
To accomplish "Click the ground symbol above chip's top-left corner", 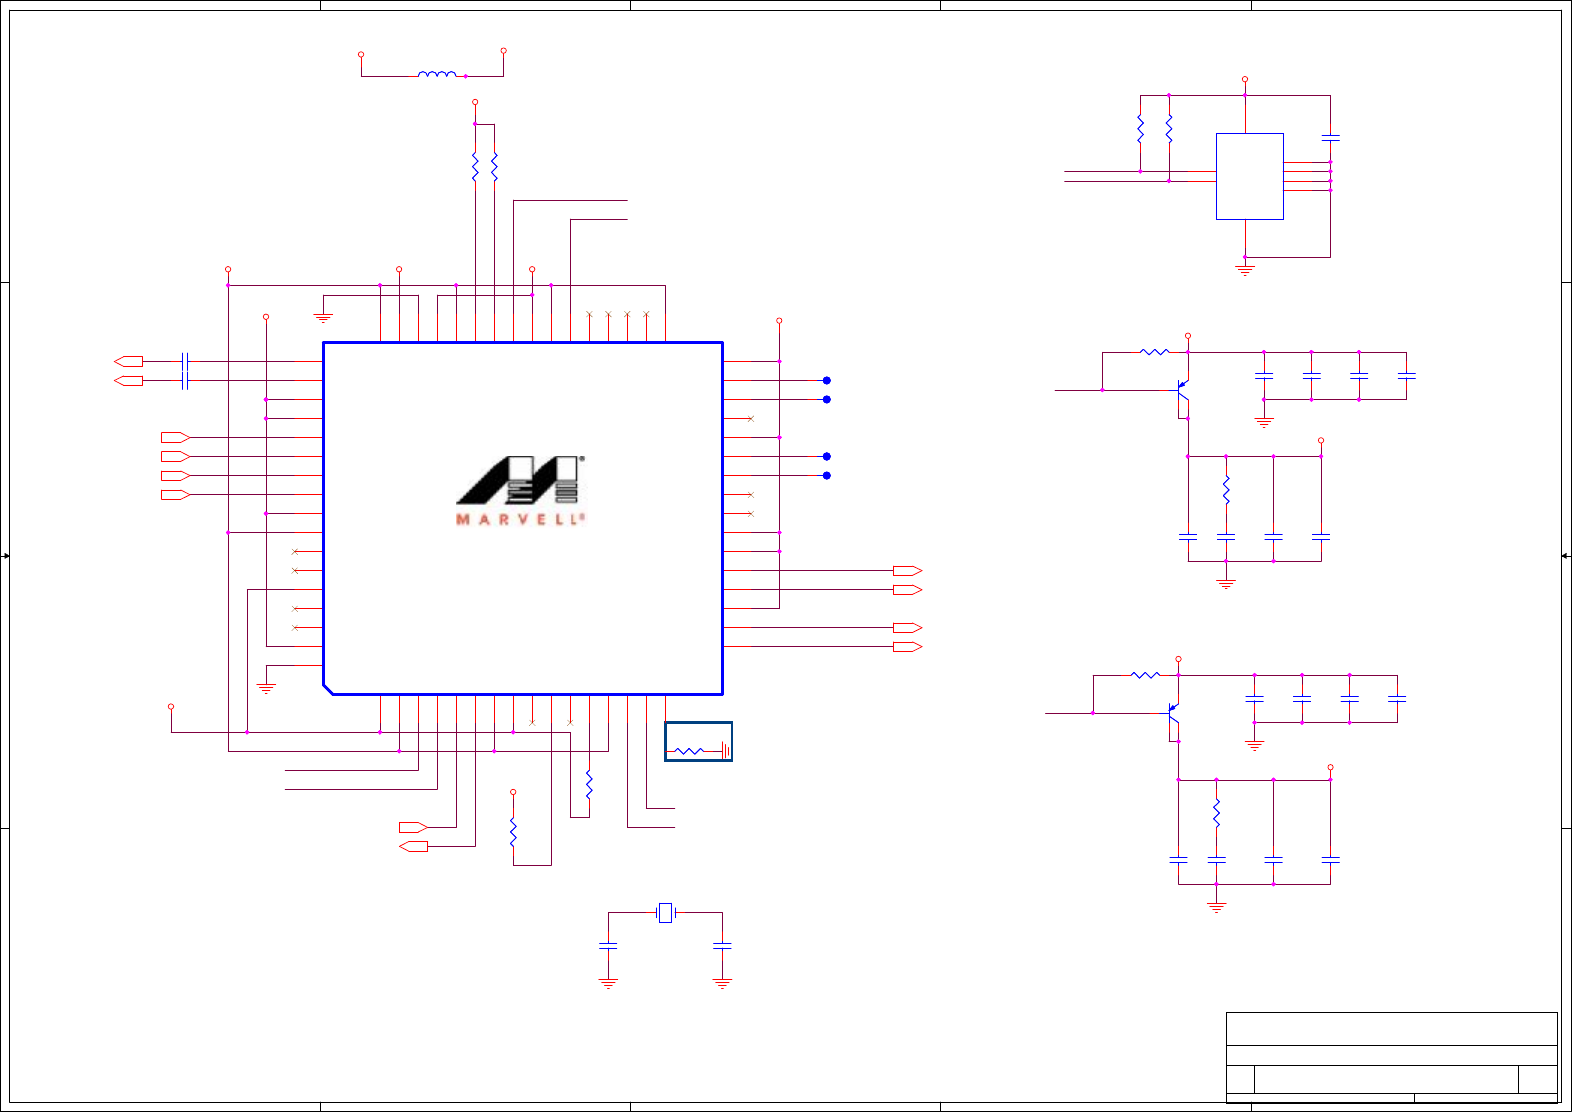I will (x=323, y=318).
